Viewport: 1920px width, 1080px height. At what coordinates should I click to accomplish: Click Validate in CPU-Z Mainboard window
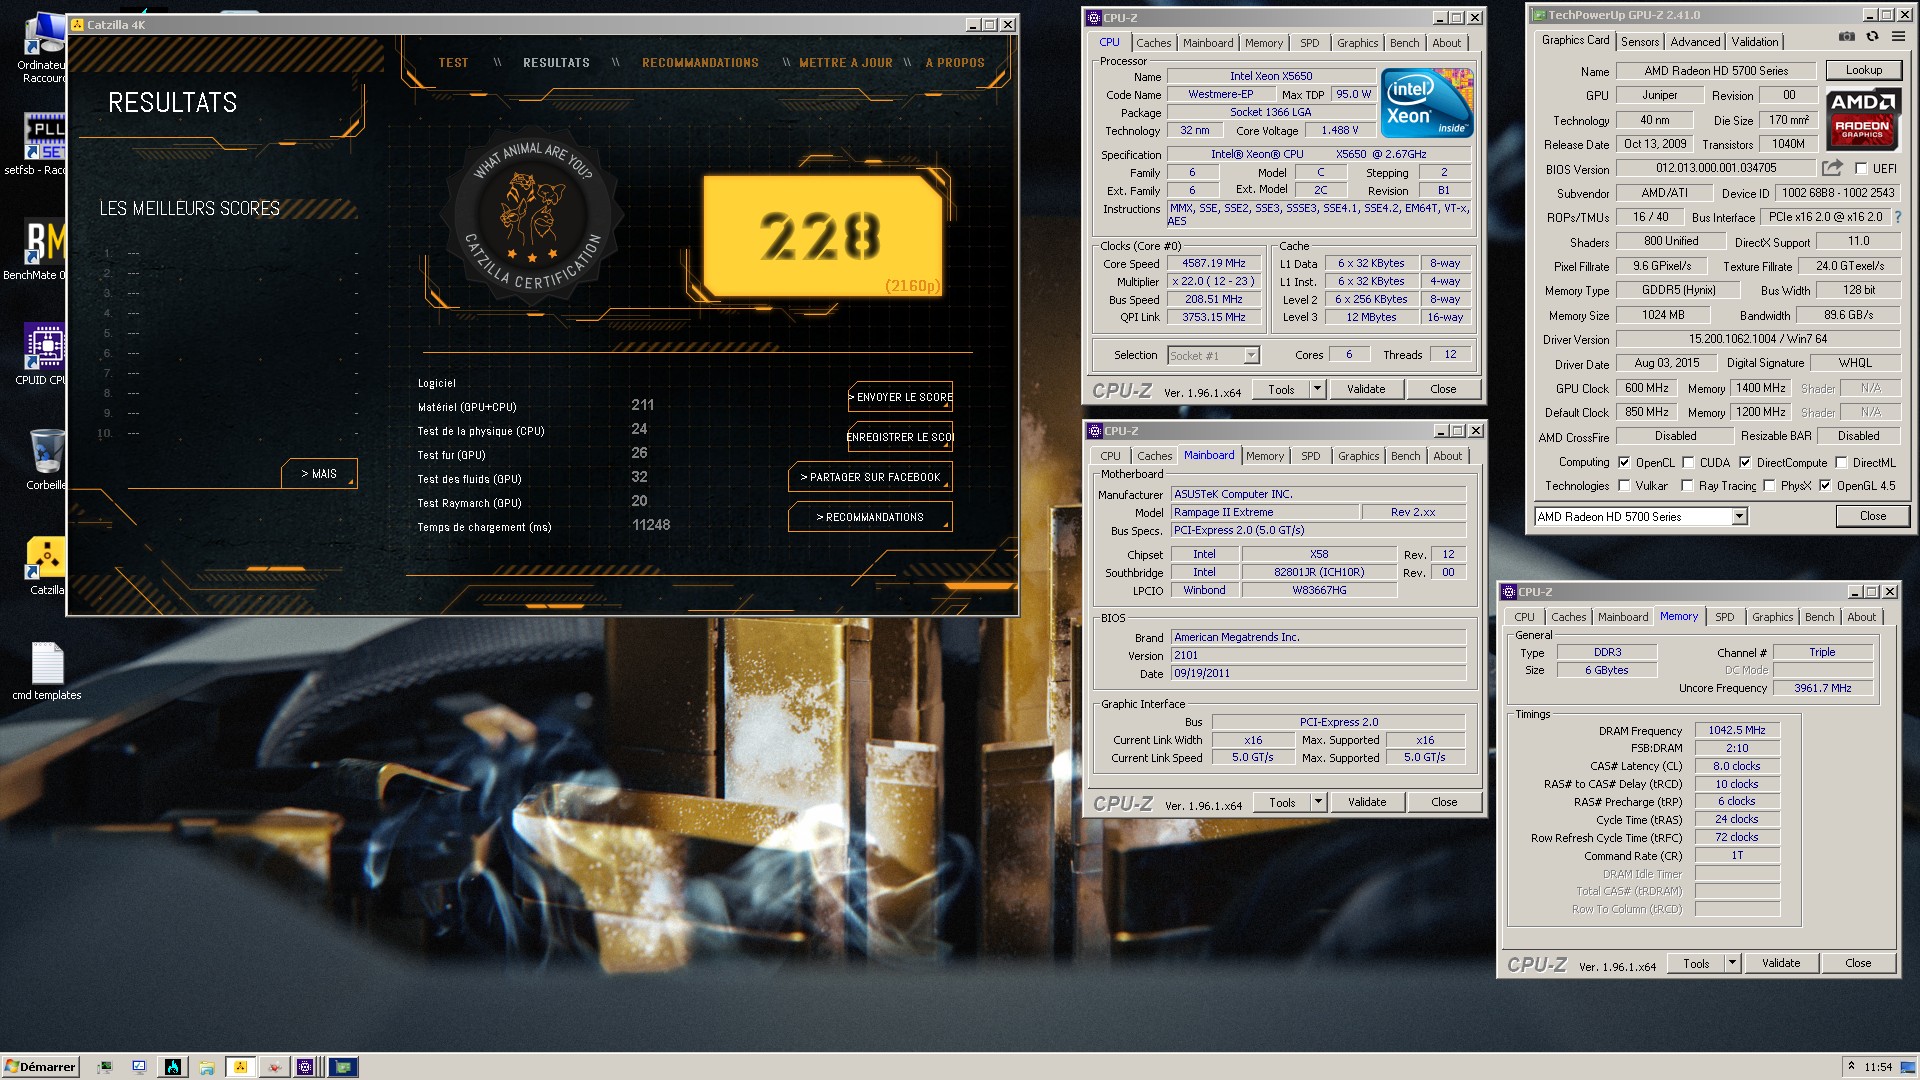(x=1366, y=802)
